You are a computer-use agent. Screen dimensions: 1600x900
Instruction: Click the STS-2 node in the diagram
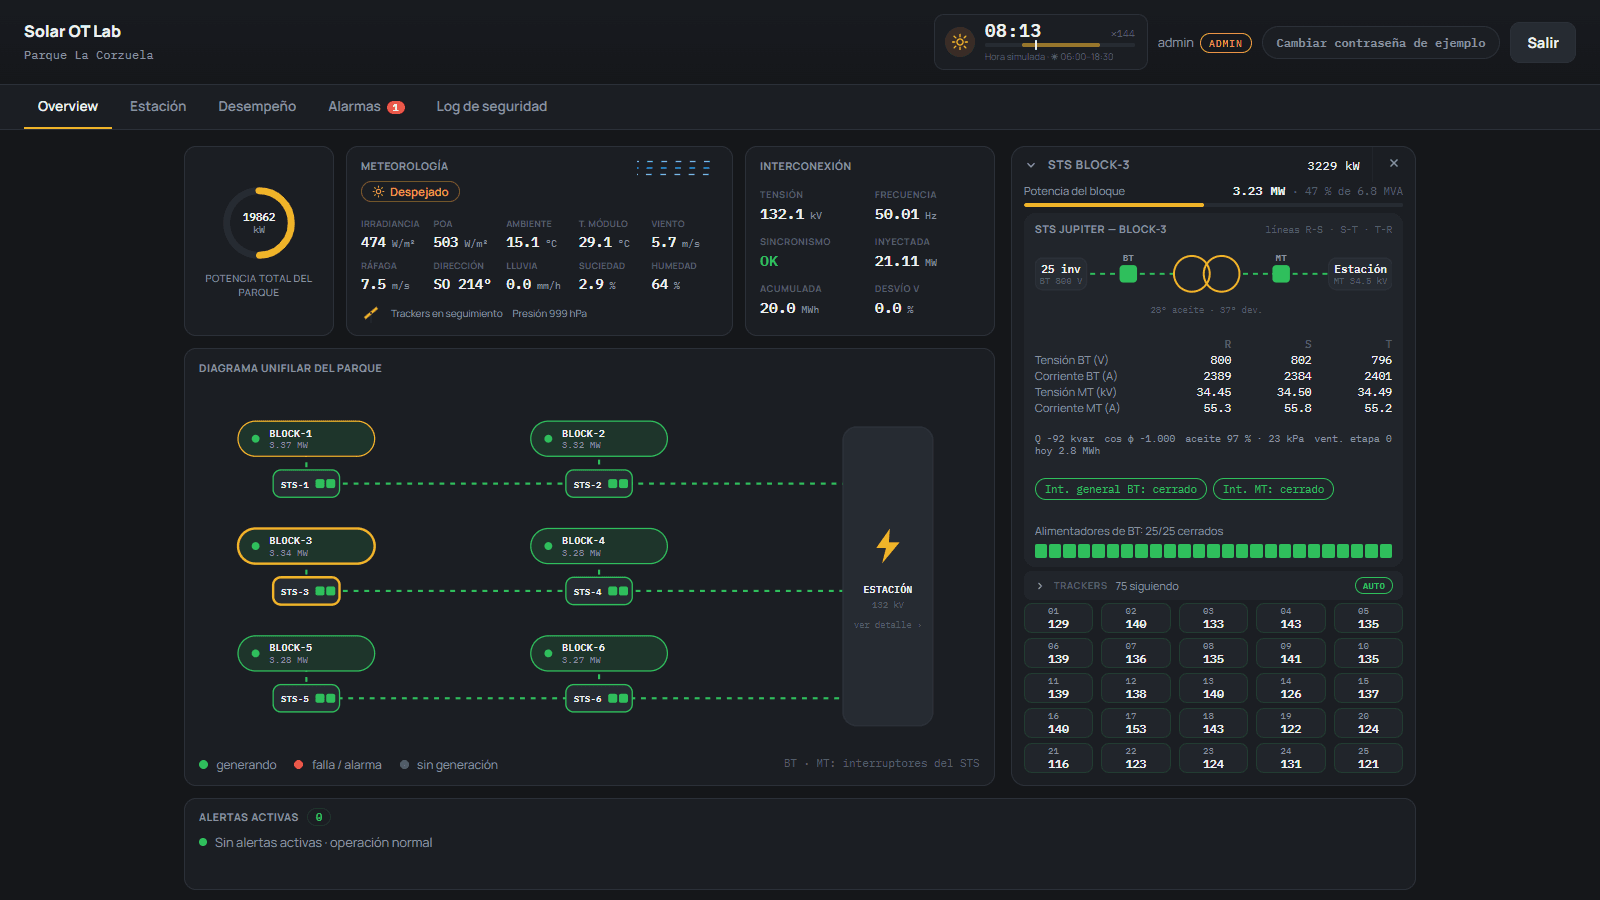point(599,484)
